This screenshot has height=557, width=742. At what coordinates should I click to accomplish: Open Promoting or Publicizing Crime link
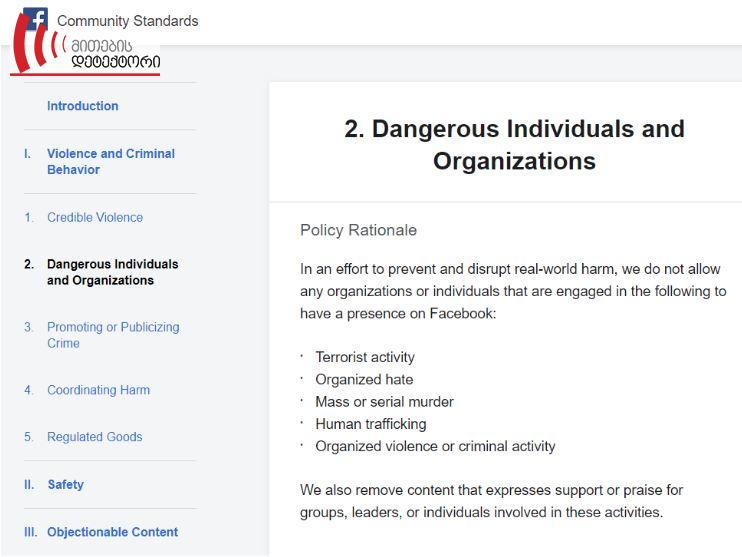pyautogui.click(x=113, y=335)
